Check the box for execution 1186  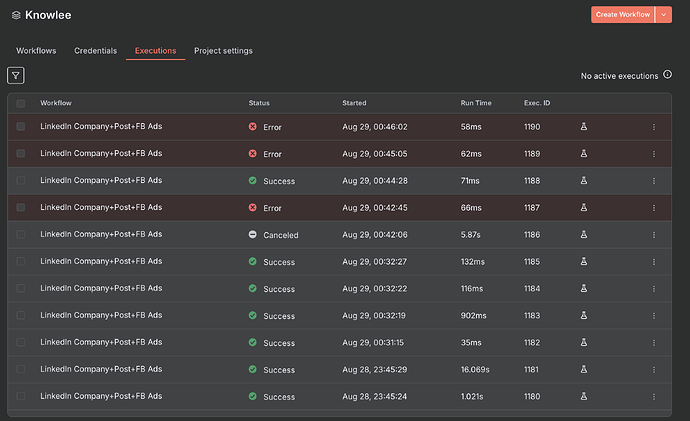coord(21,234)
